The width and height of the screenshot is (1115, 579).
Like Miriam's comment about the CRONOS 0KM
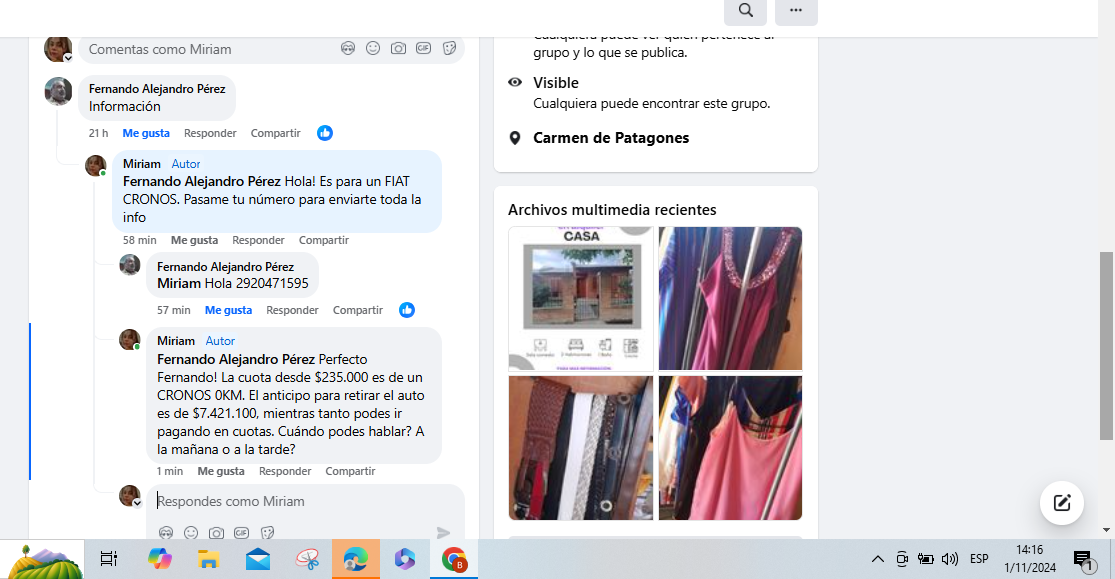[221, 471]
